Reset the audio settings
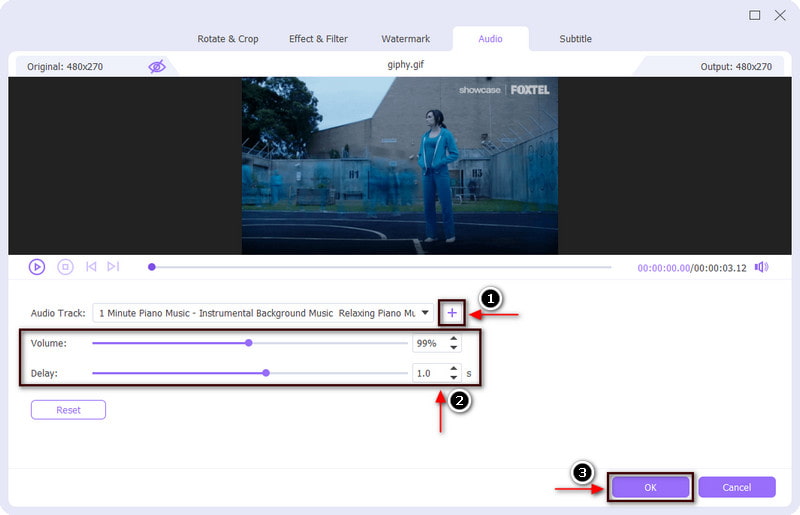The width and height of the screenshot is (800, 515). 68,410
